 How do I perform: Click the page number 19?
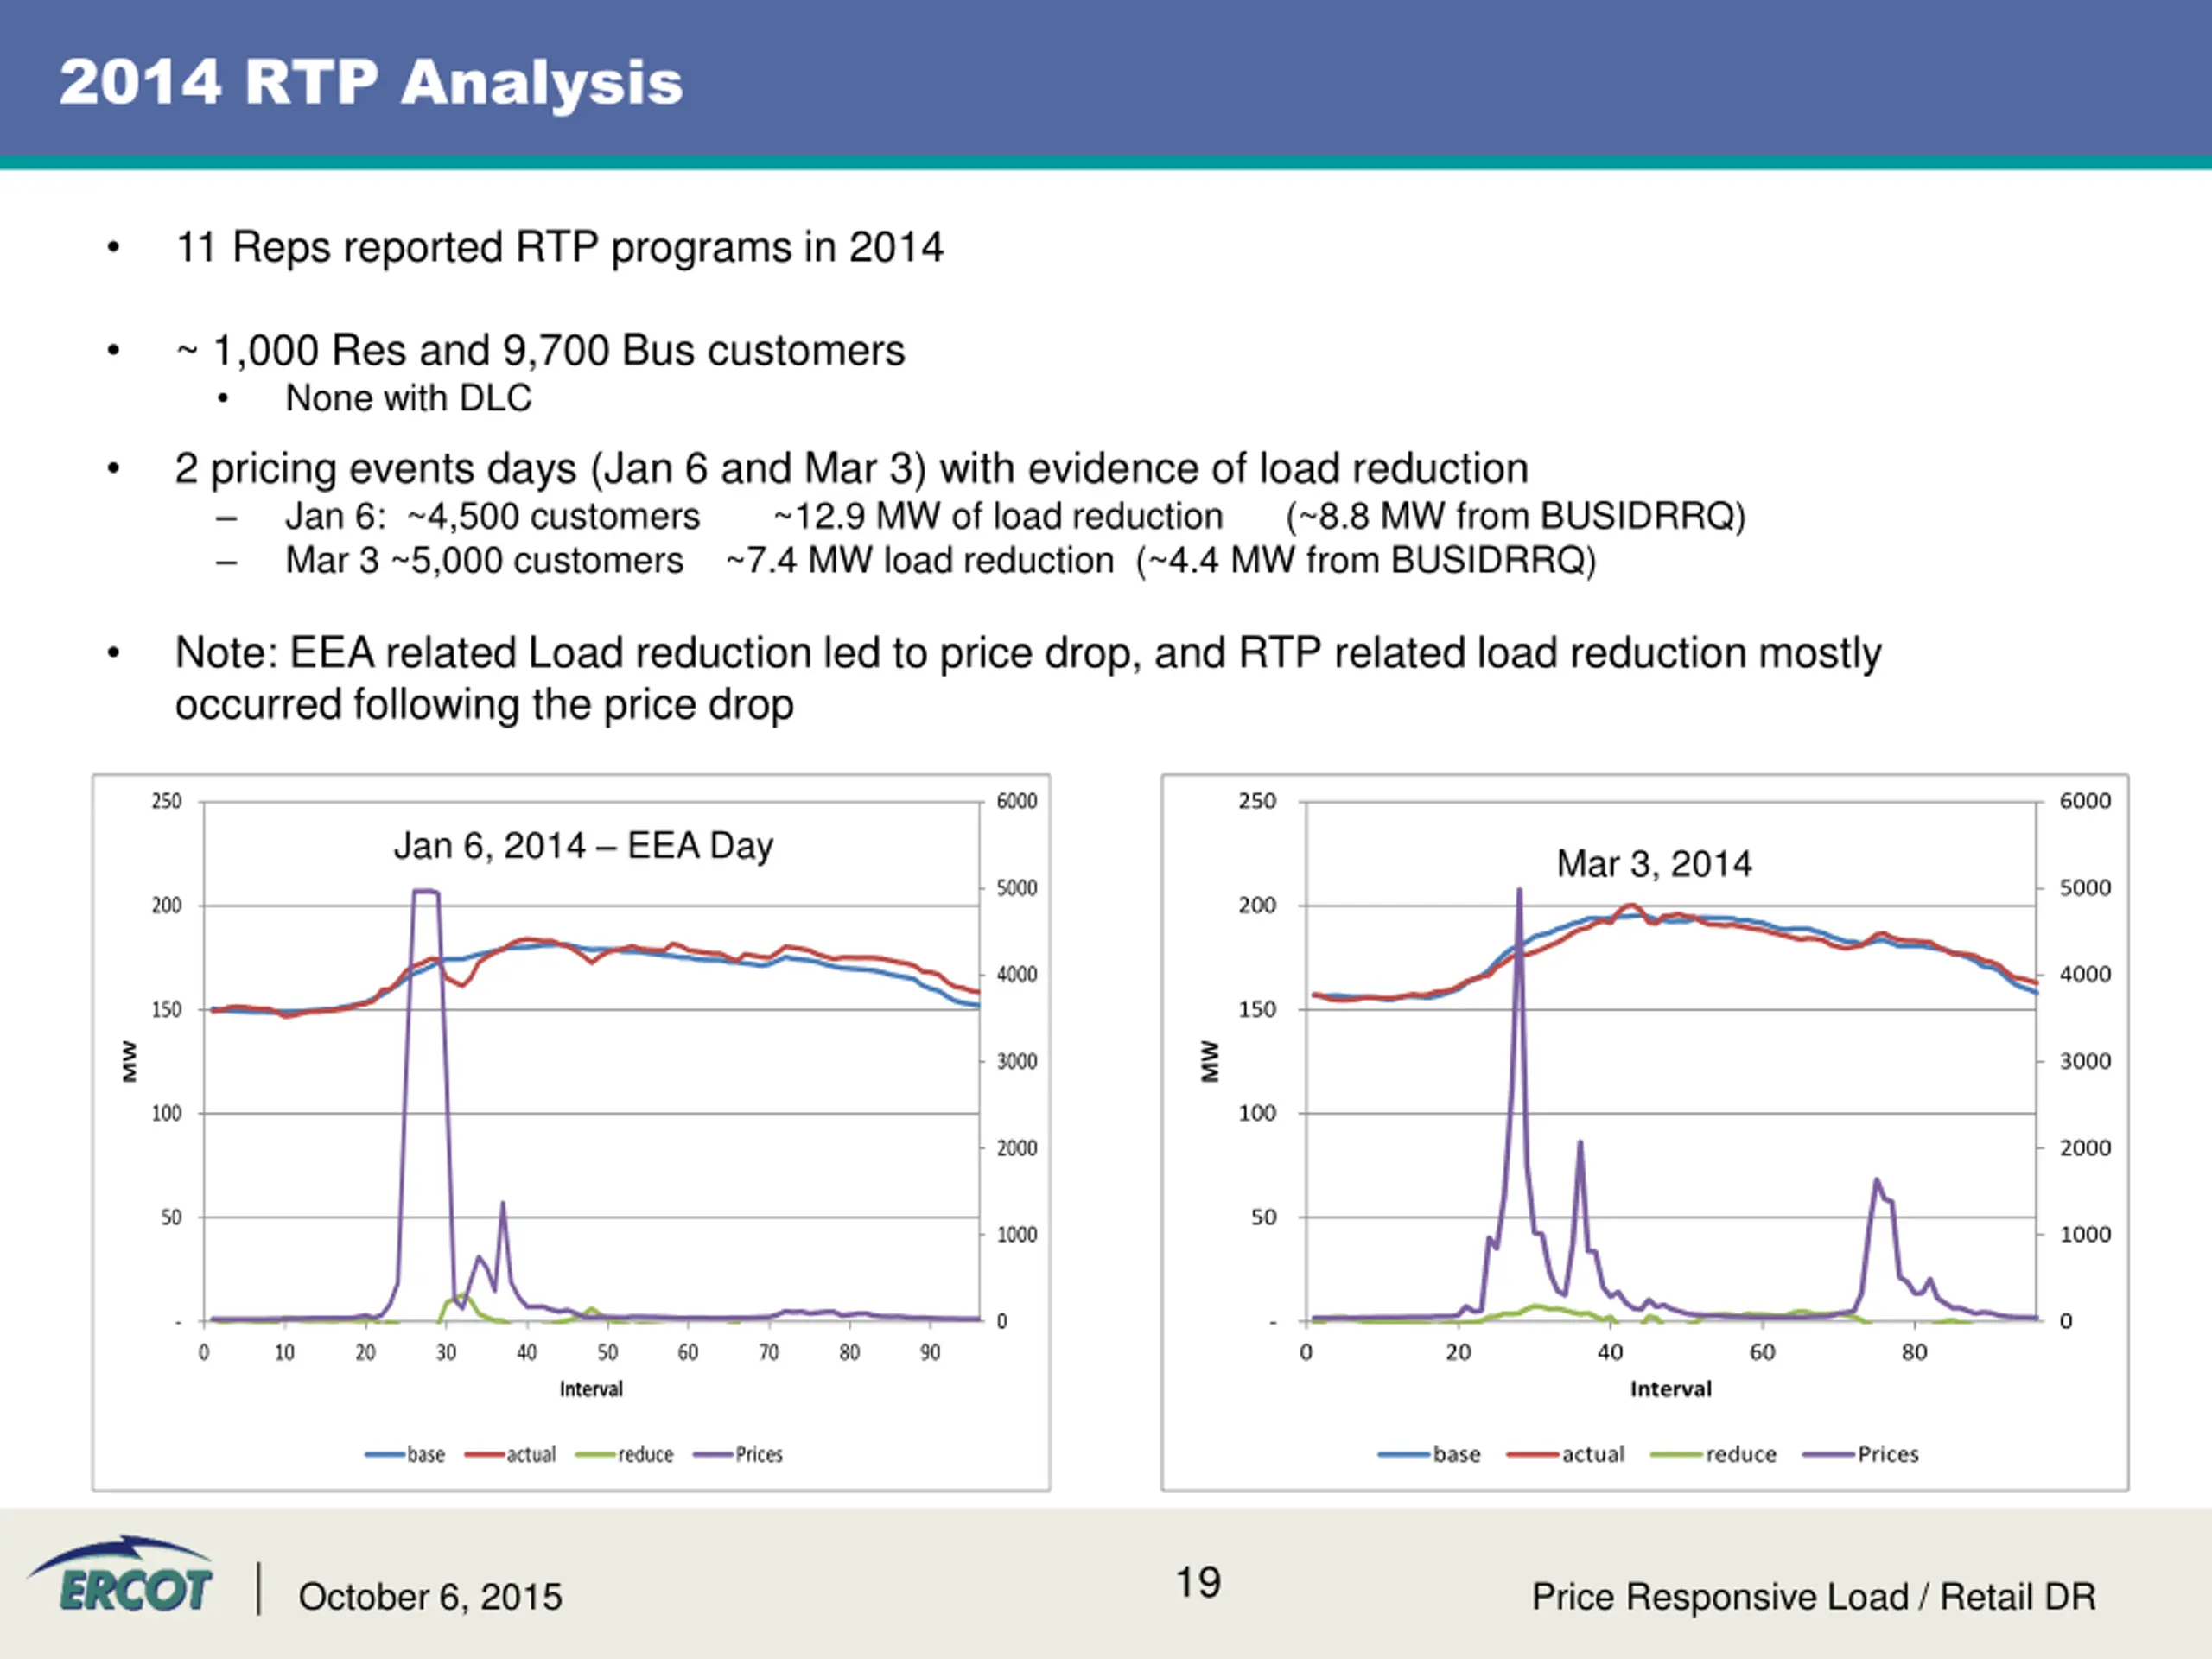(x=1198, y=1583)
